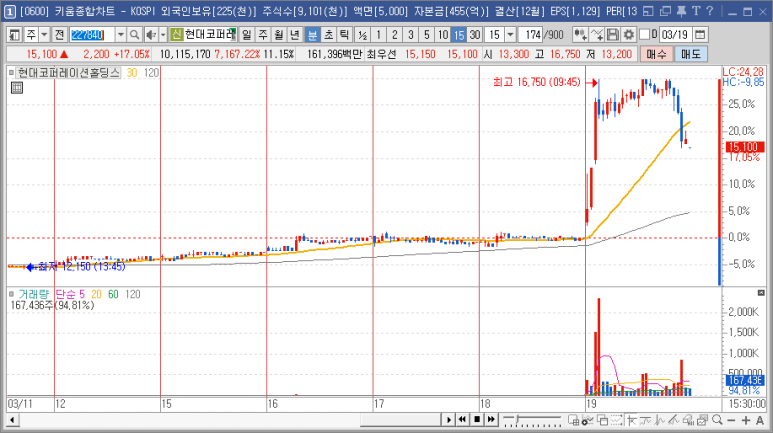Select the 분 minute period tab
The height and width of the screenshot is (433, 773).
312,35
